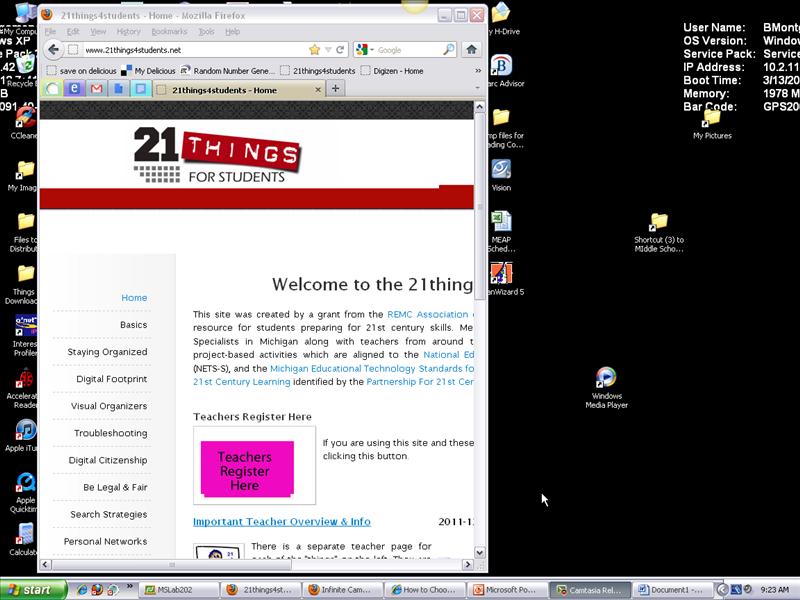Expand hidden system tray icons arrow

point(722,590)
